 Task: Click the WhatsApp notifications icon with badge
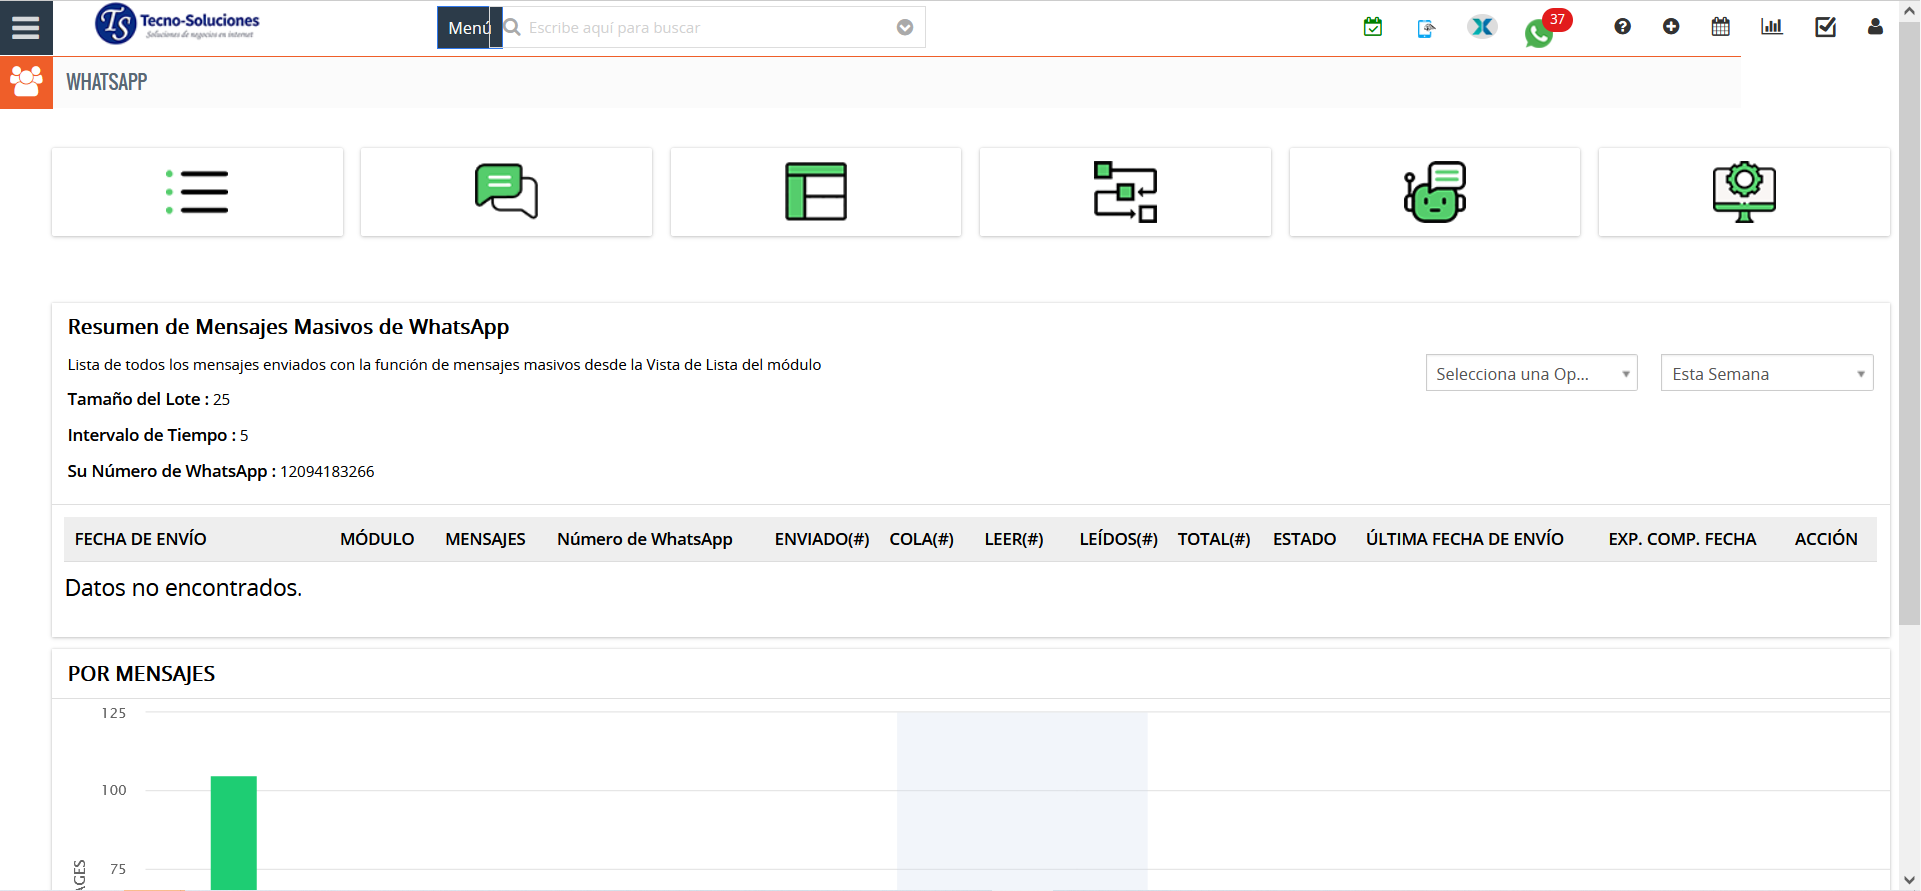pyautogui.click(x=1539, y=33)
